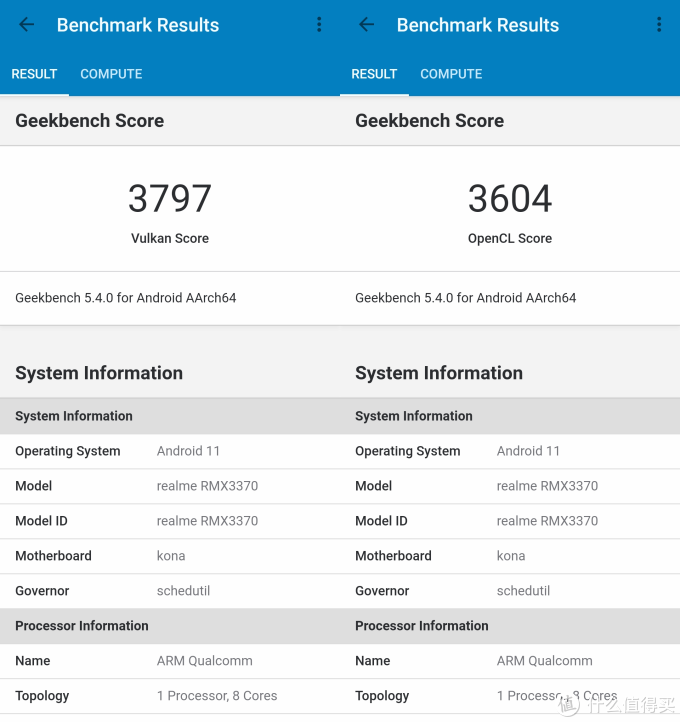This screenshot has height=722, width=680.
Task: Select the RESULT tab in the OpenCL panel
Action: (374, 74)
